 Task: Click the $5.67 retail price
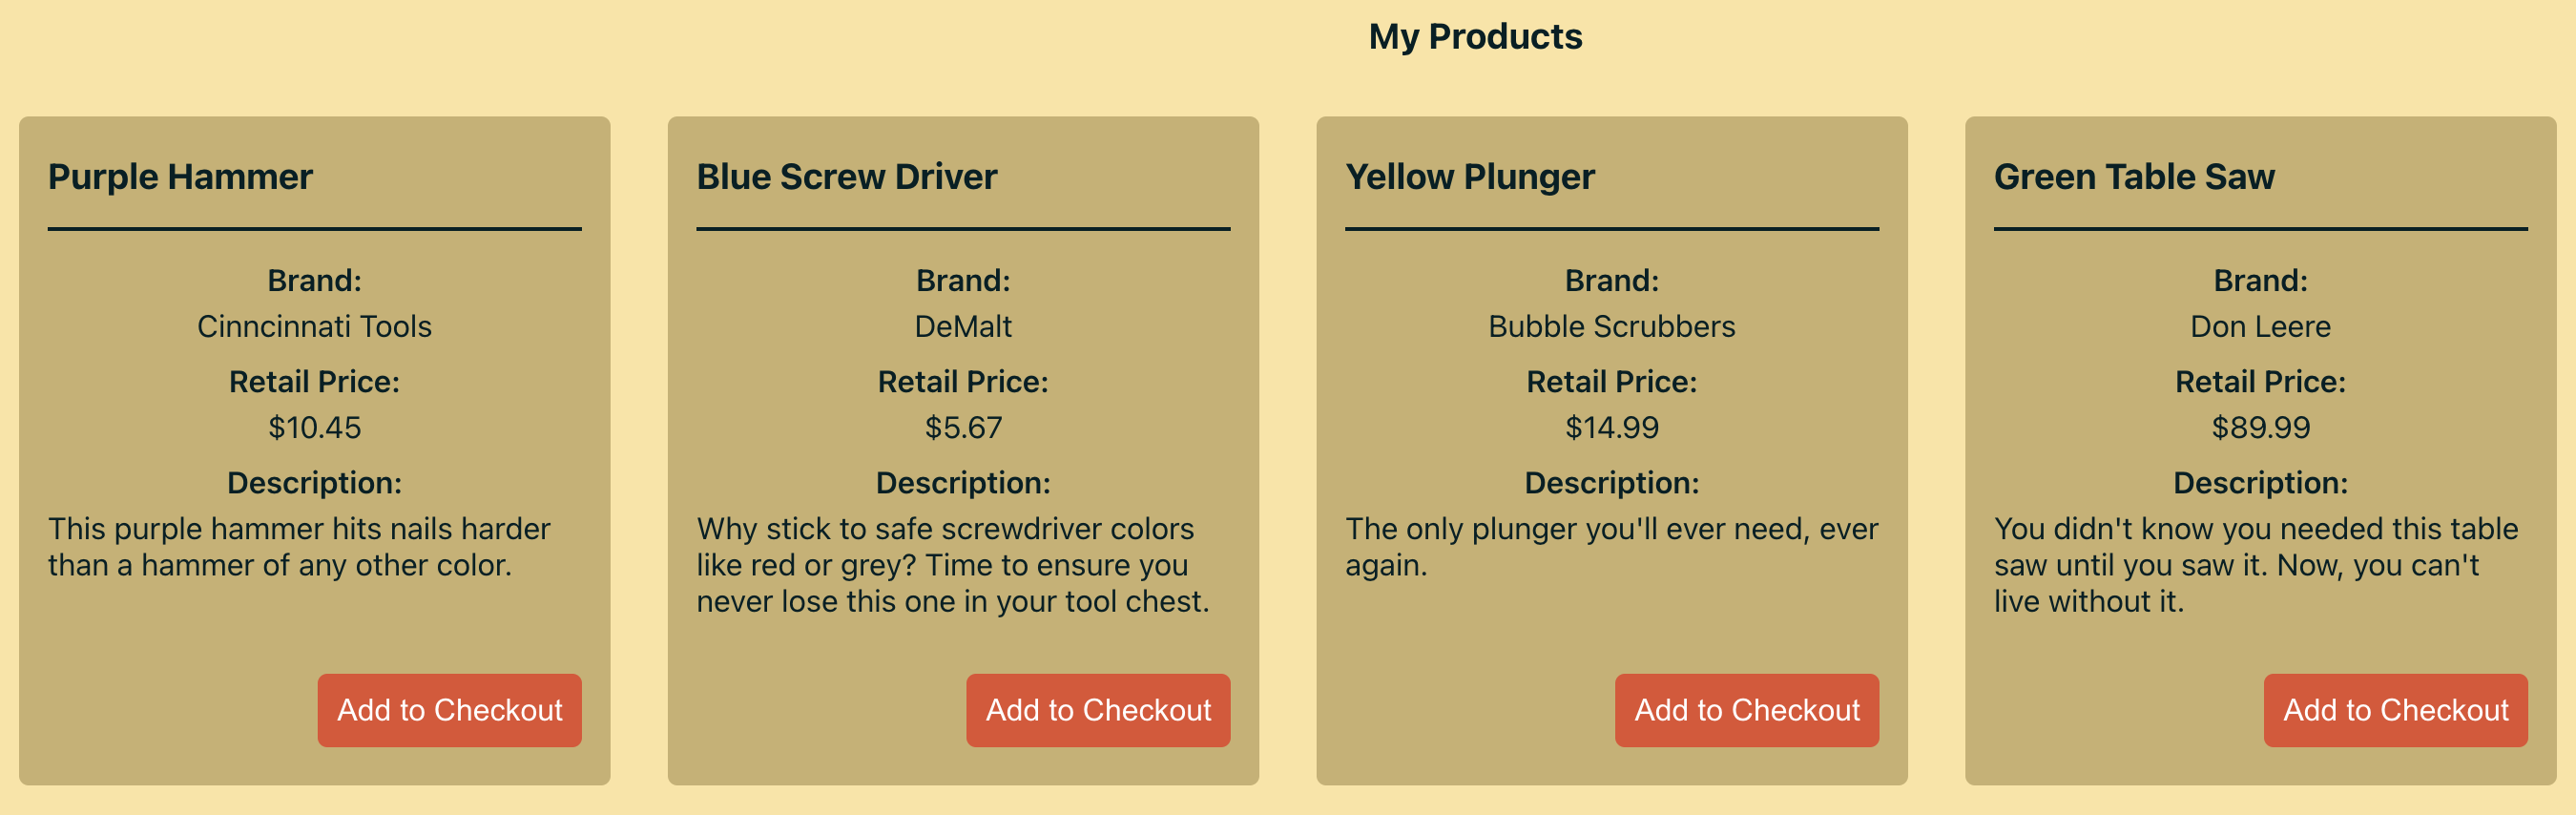click(x=963, y=427)
